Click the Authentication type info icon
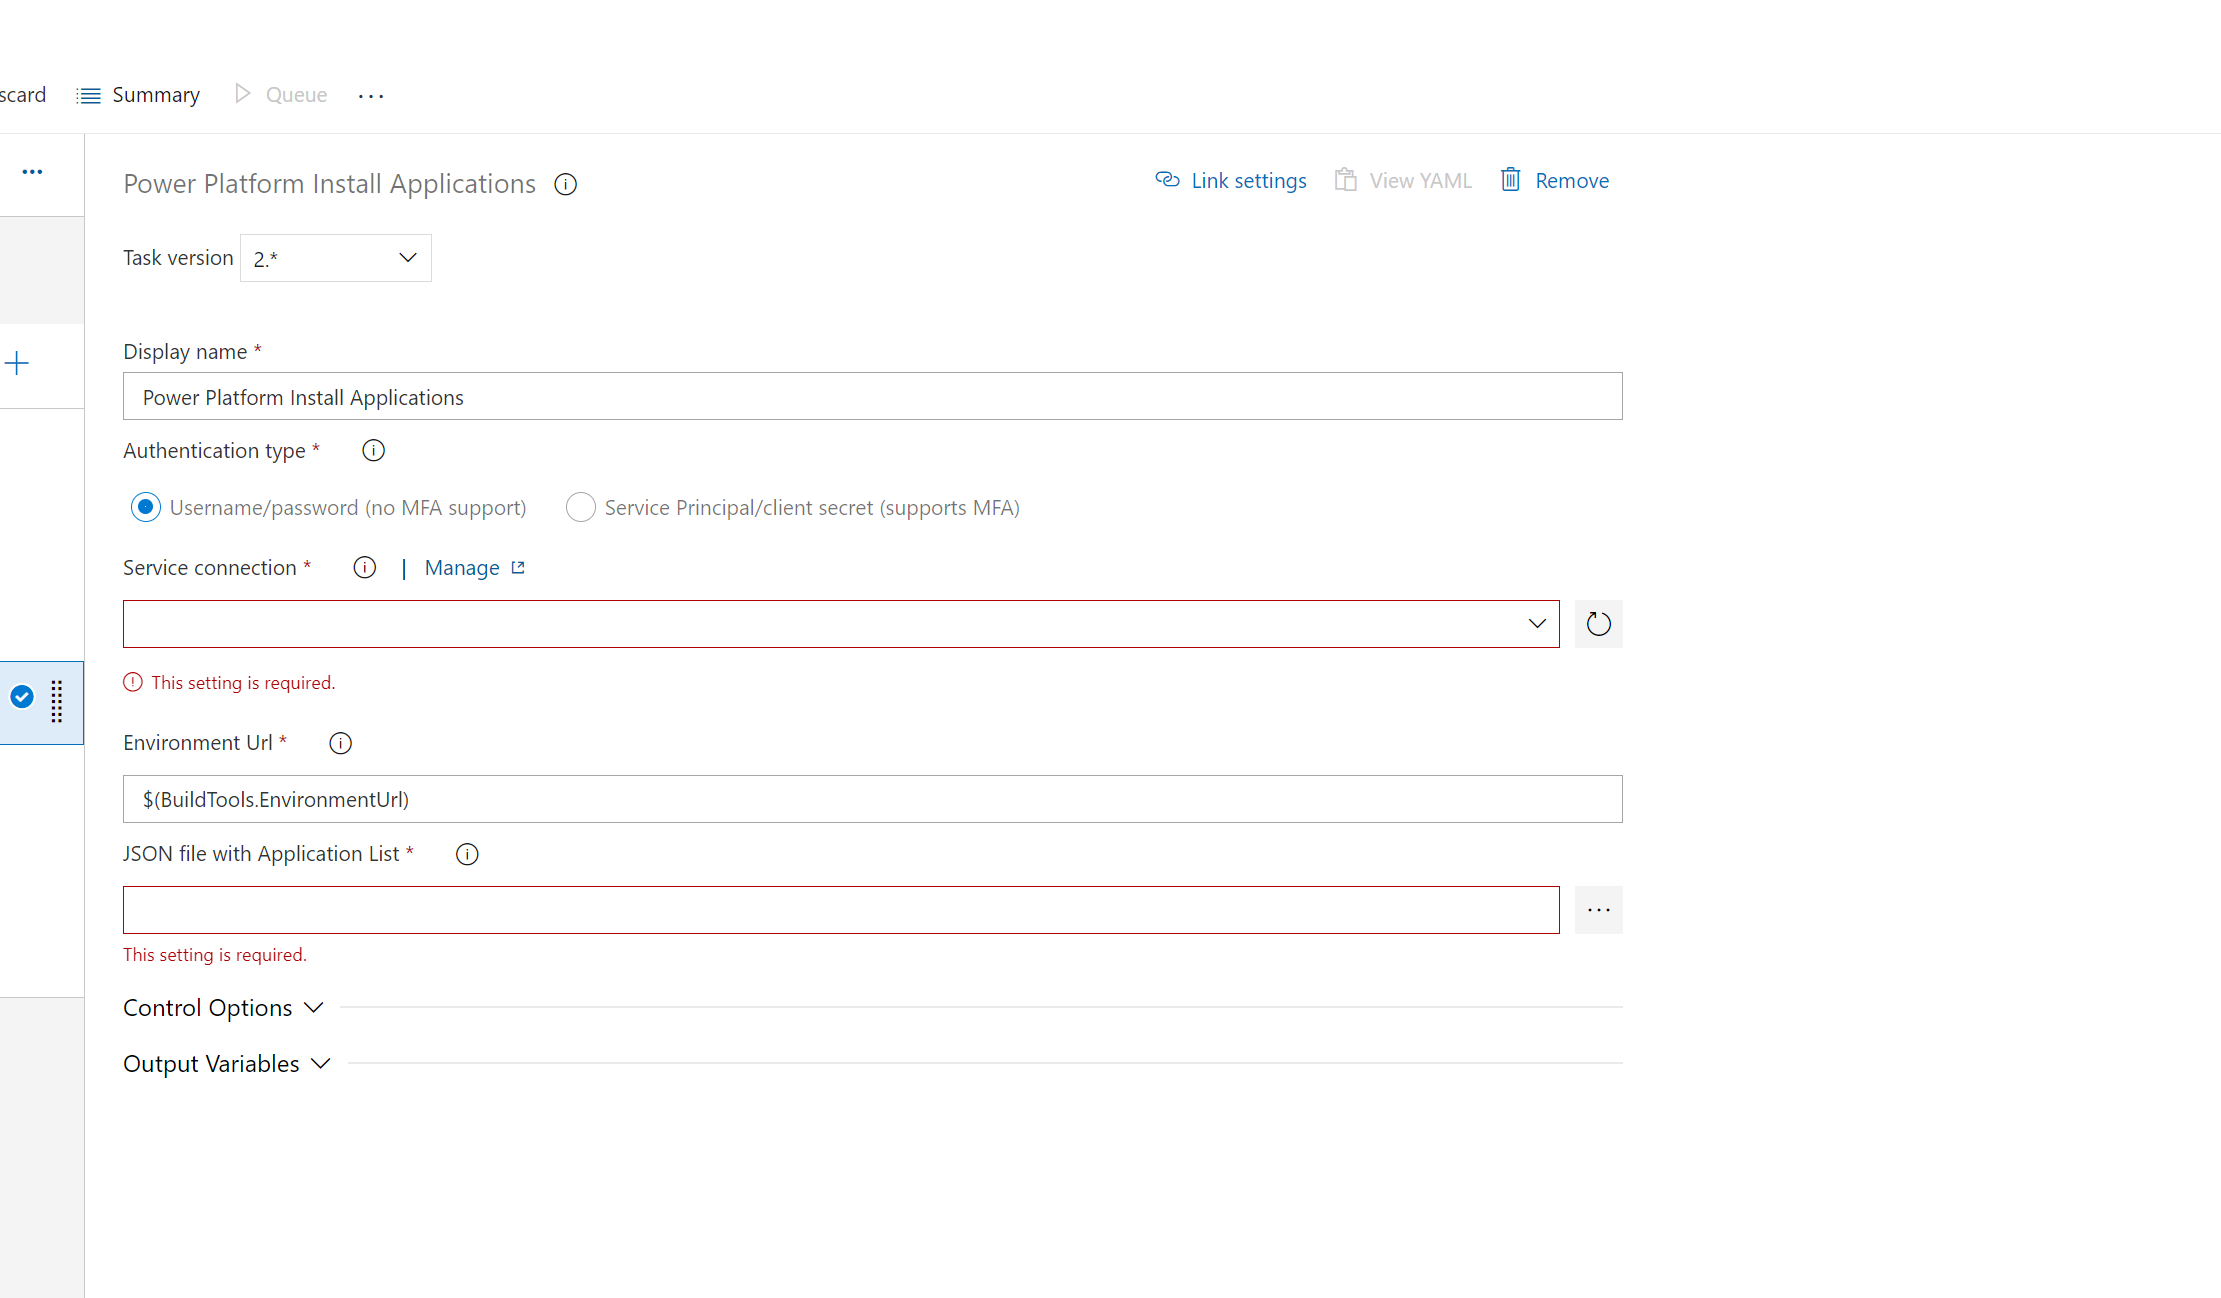This screenshot has height=1298, width=2221. (373, 450)
